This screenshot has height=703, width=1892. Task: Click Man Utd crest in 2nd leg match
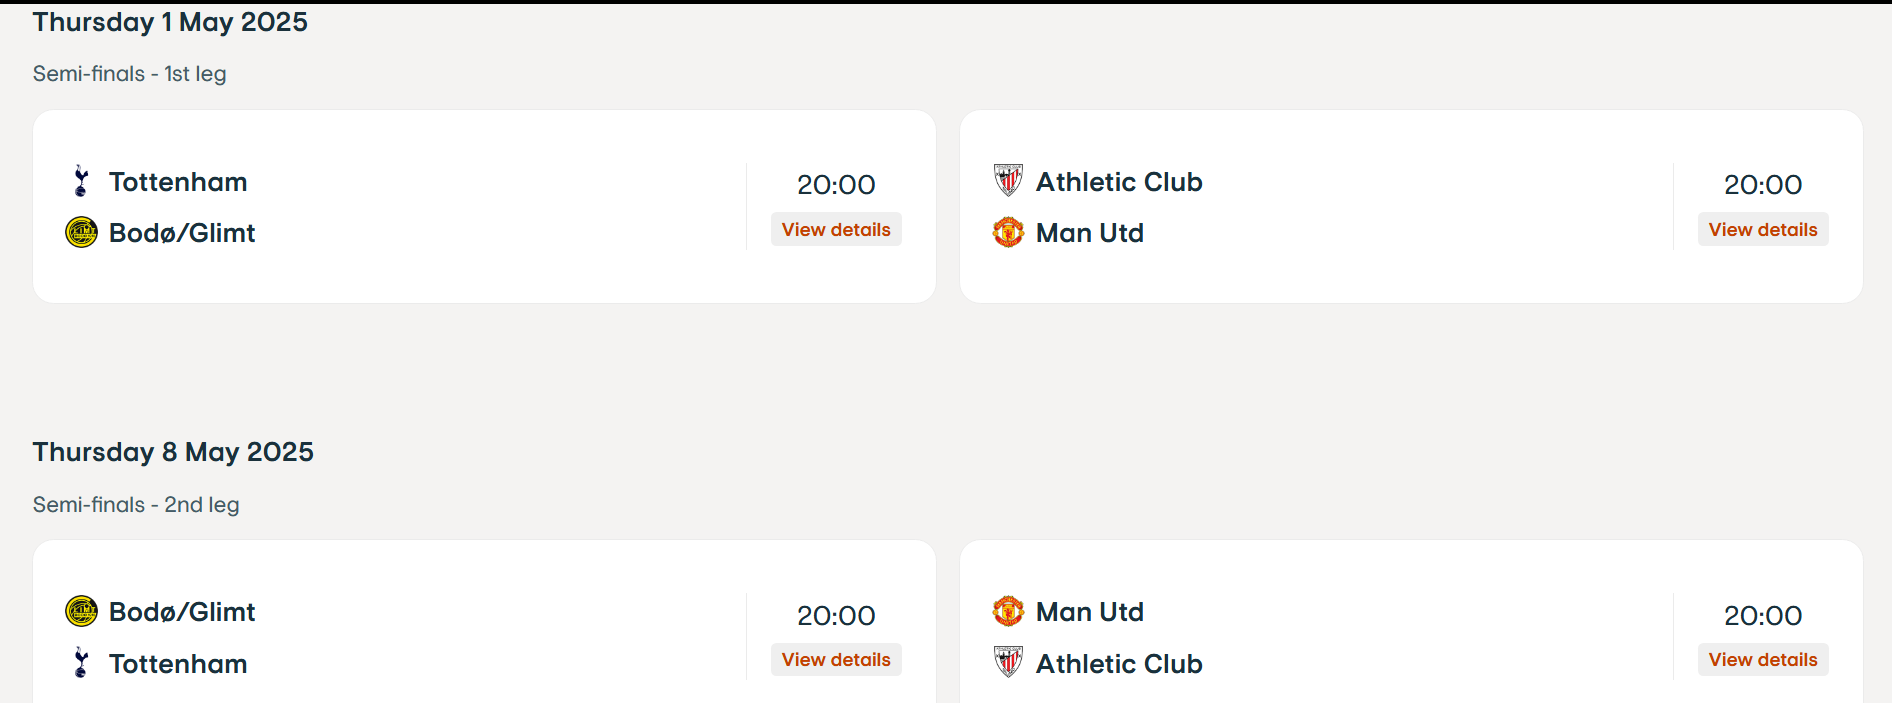[x=1008, y=611]
